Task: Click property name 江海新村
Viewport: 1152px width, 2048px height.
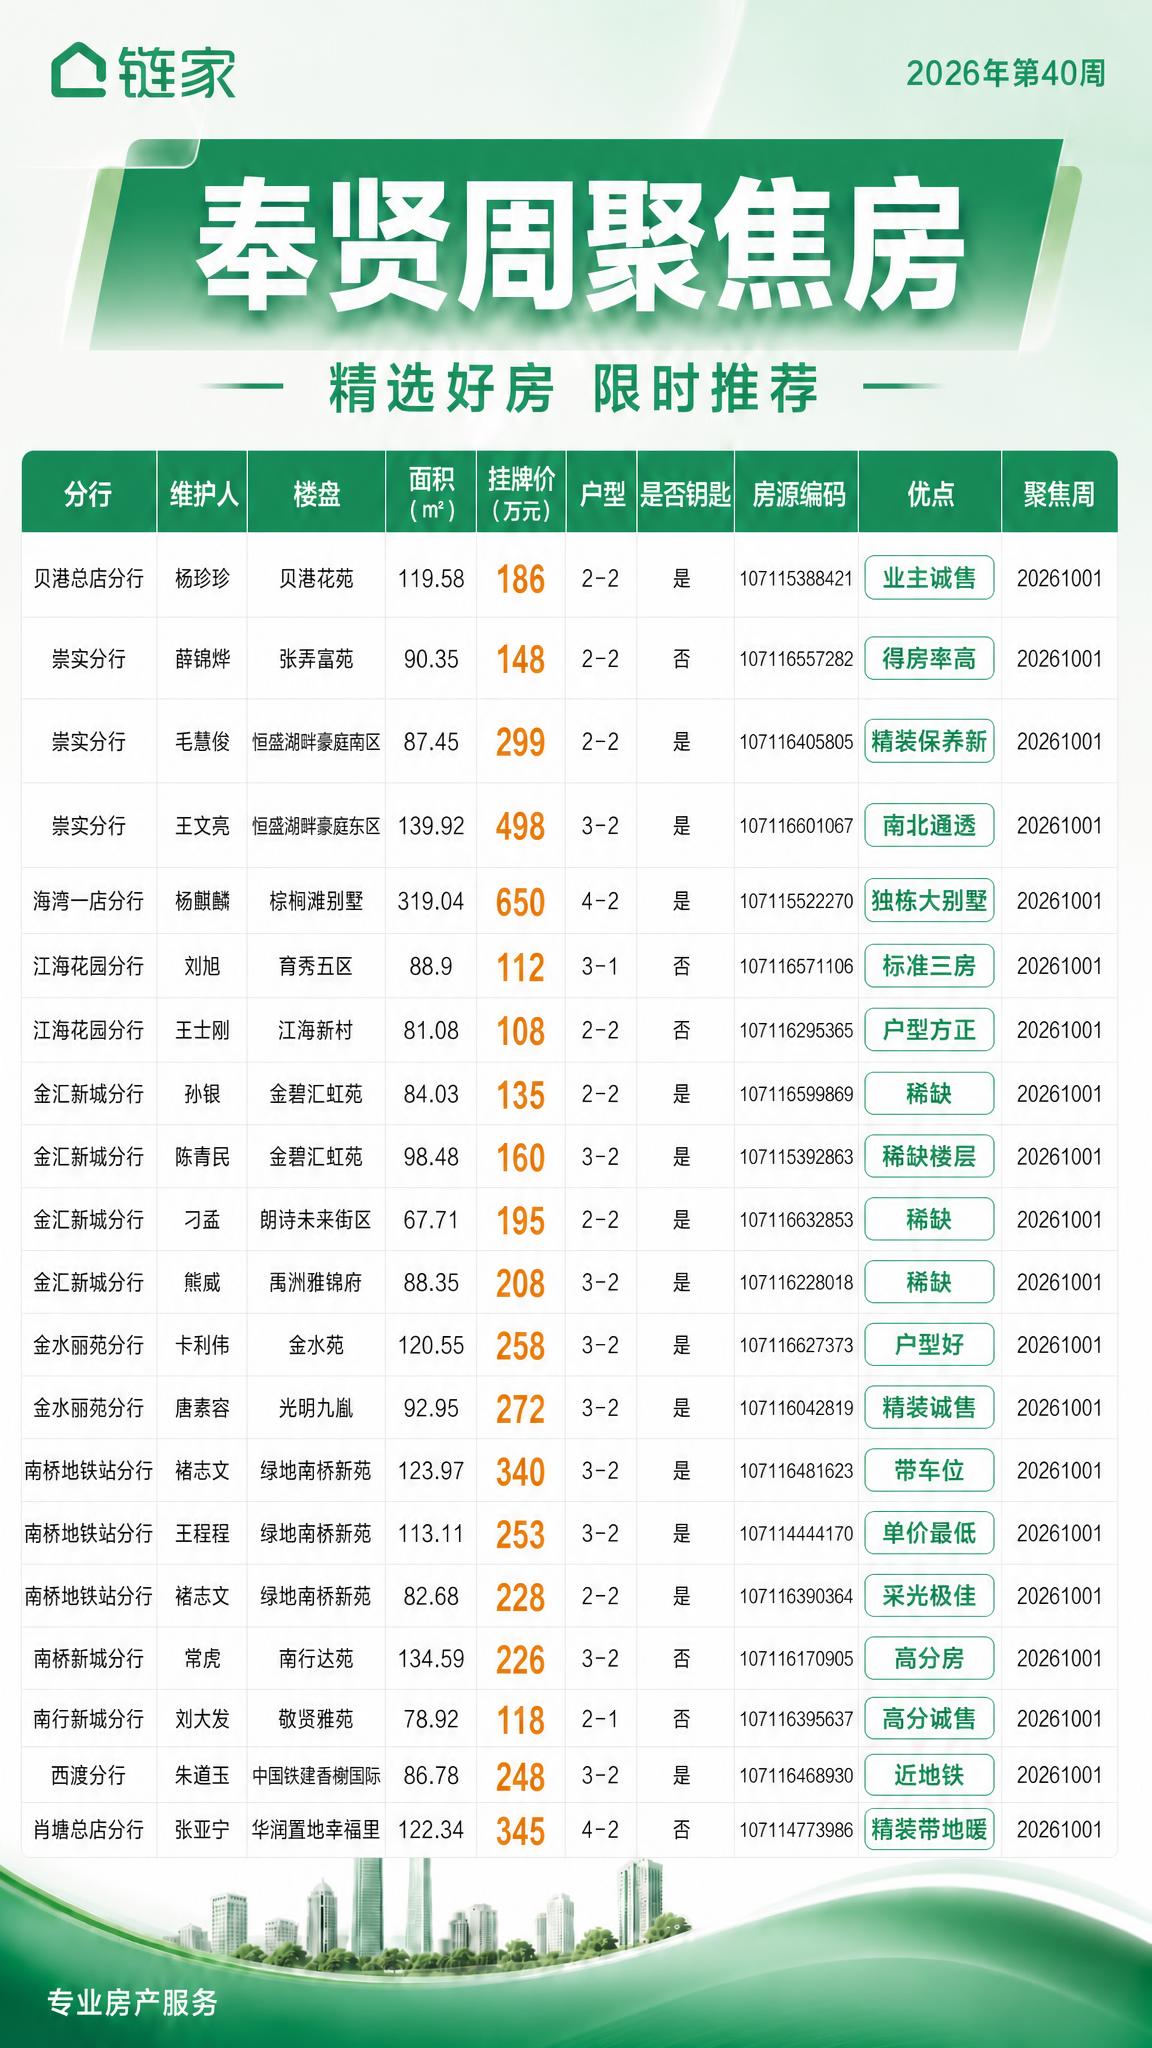Action: pyautogui.click(x=316, y=1030)
